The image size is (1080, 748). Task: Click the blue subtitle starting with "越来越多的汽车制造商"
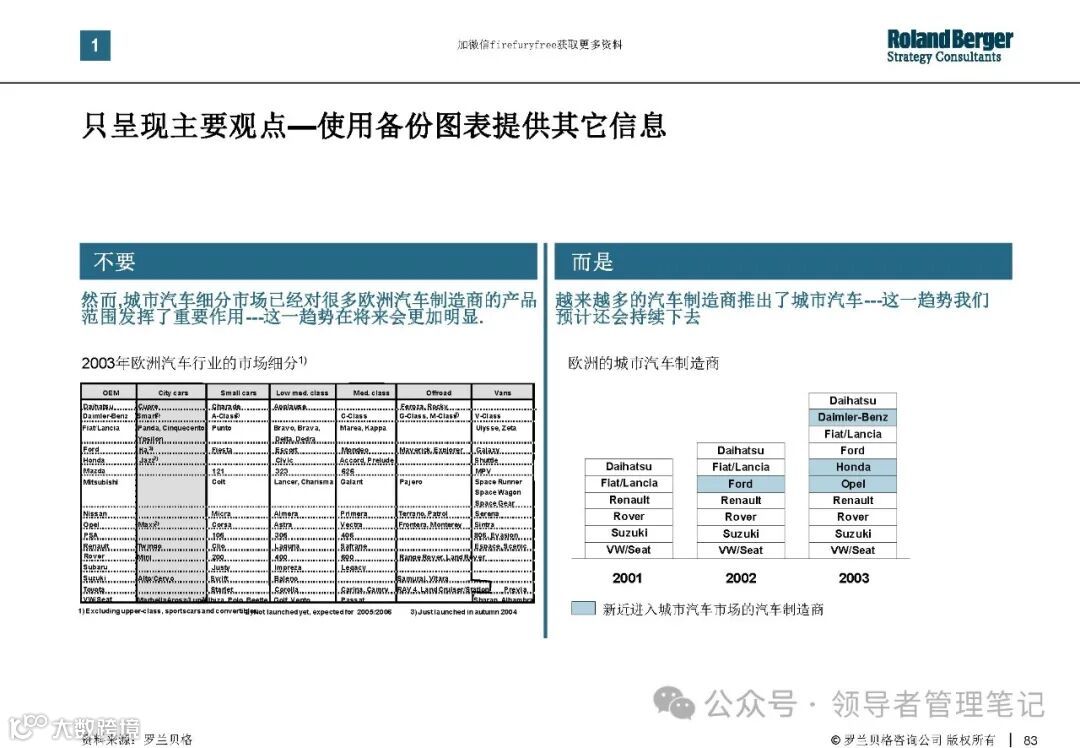click(x=772, y=308)
